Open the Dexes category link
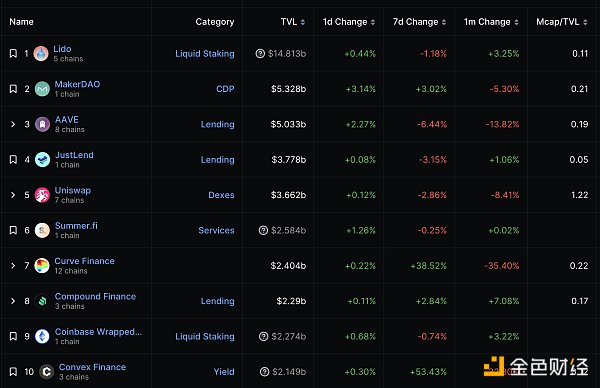 pyautogui.click(x=221, y=195)
